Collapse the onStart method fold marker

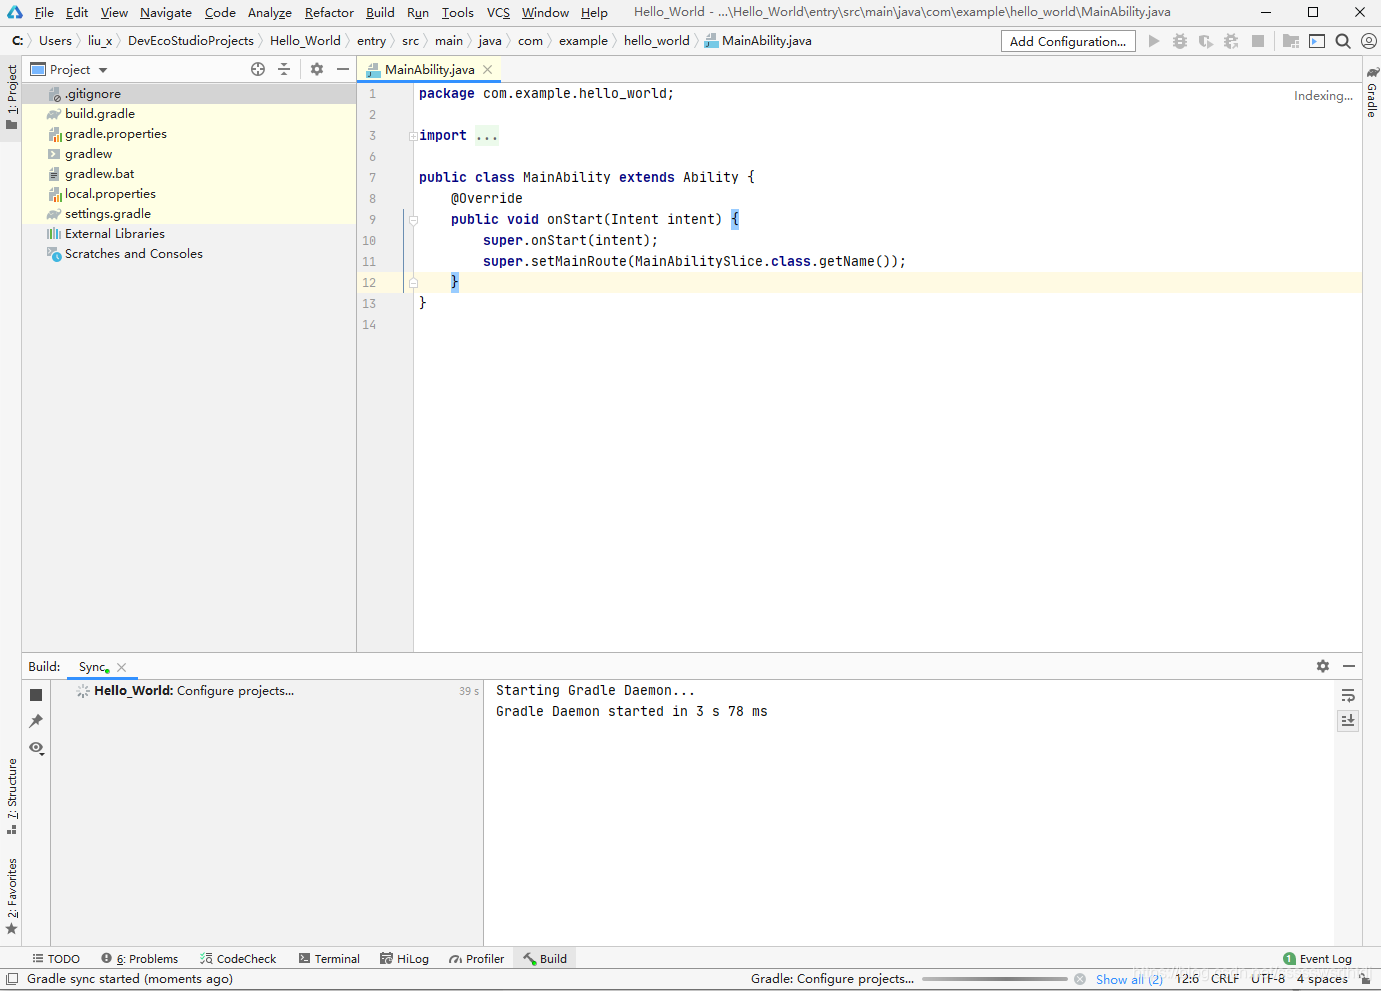[x=413, y=219]
